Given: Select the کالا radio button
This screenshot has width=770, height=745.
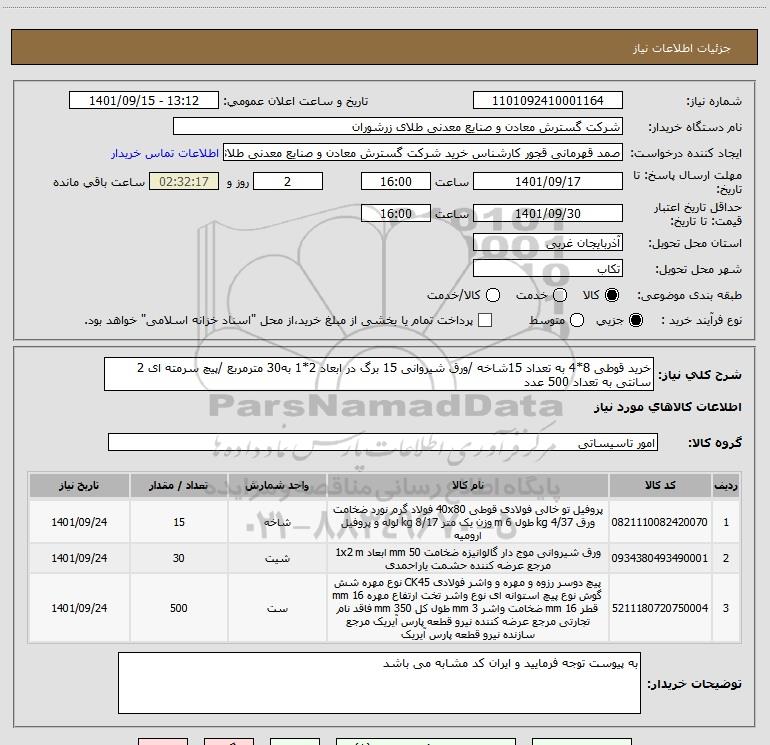Looking at the screenshot, I should click(x=612, y=295).
